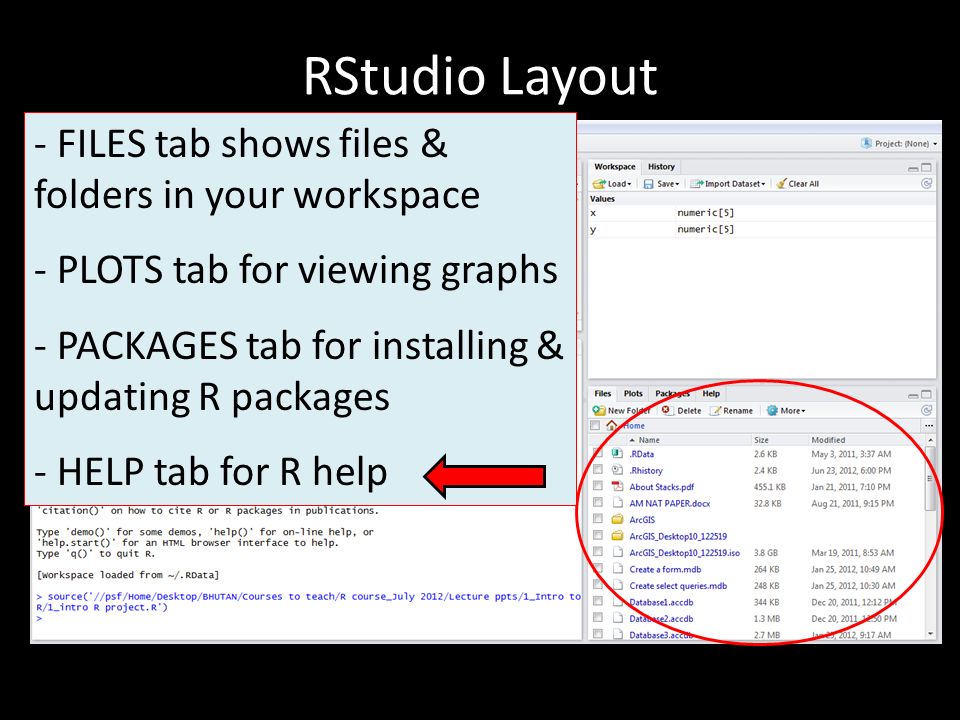Image resolution: width=960 pixels, height=720 pixels.
Task: Select the About Stacks.pdf checkbox
Action: coord(598,487)
